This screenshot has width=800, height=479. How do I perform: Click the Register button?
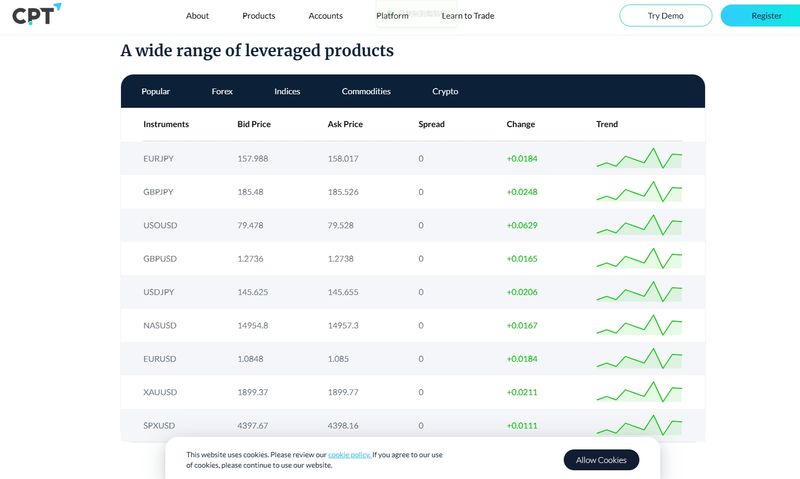point(761,15)
